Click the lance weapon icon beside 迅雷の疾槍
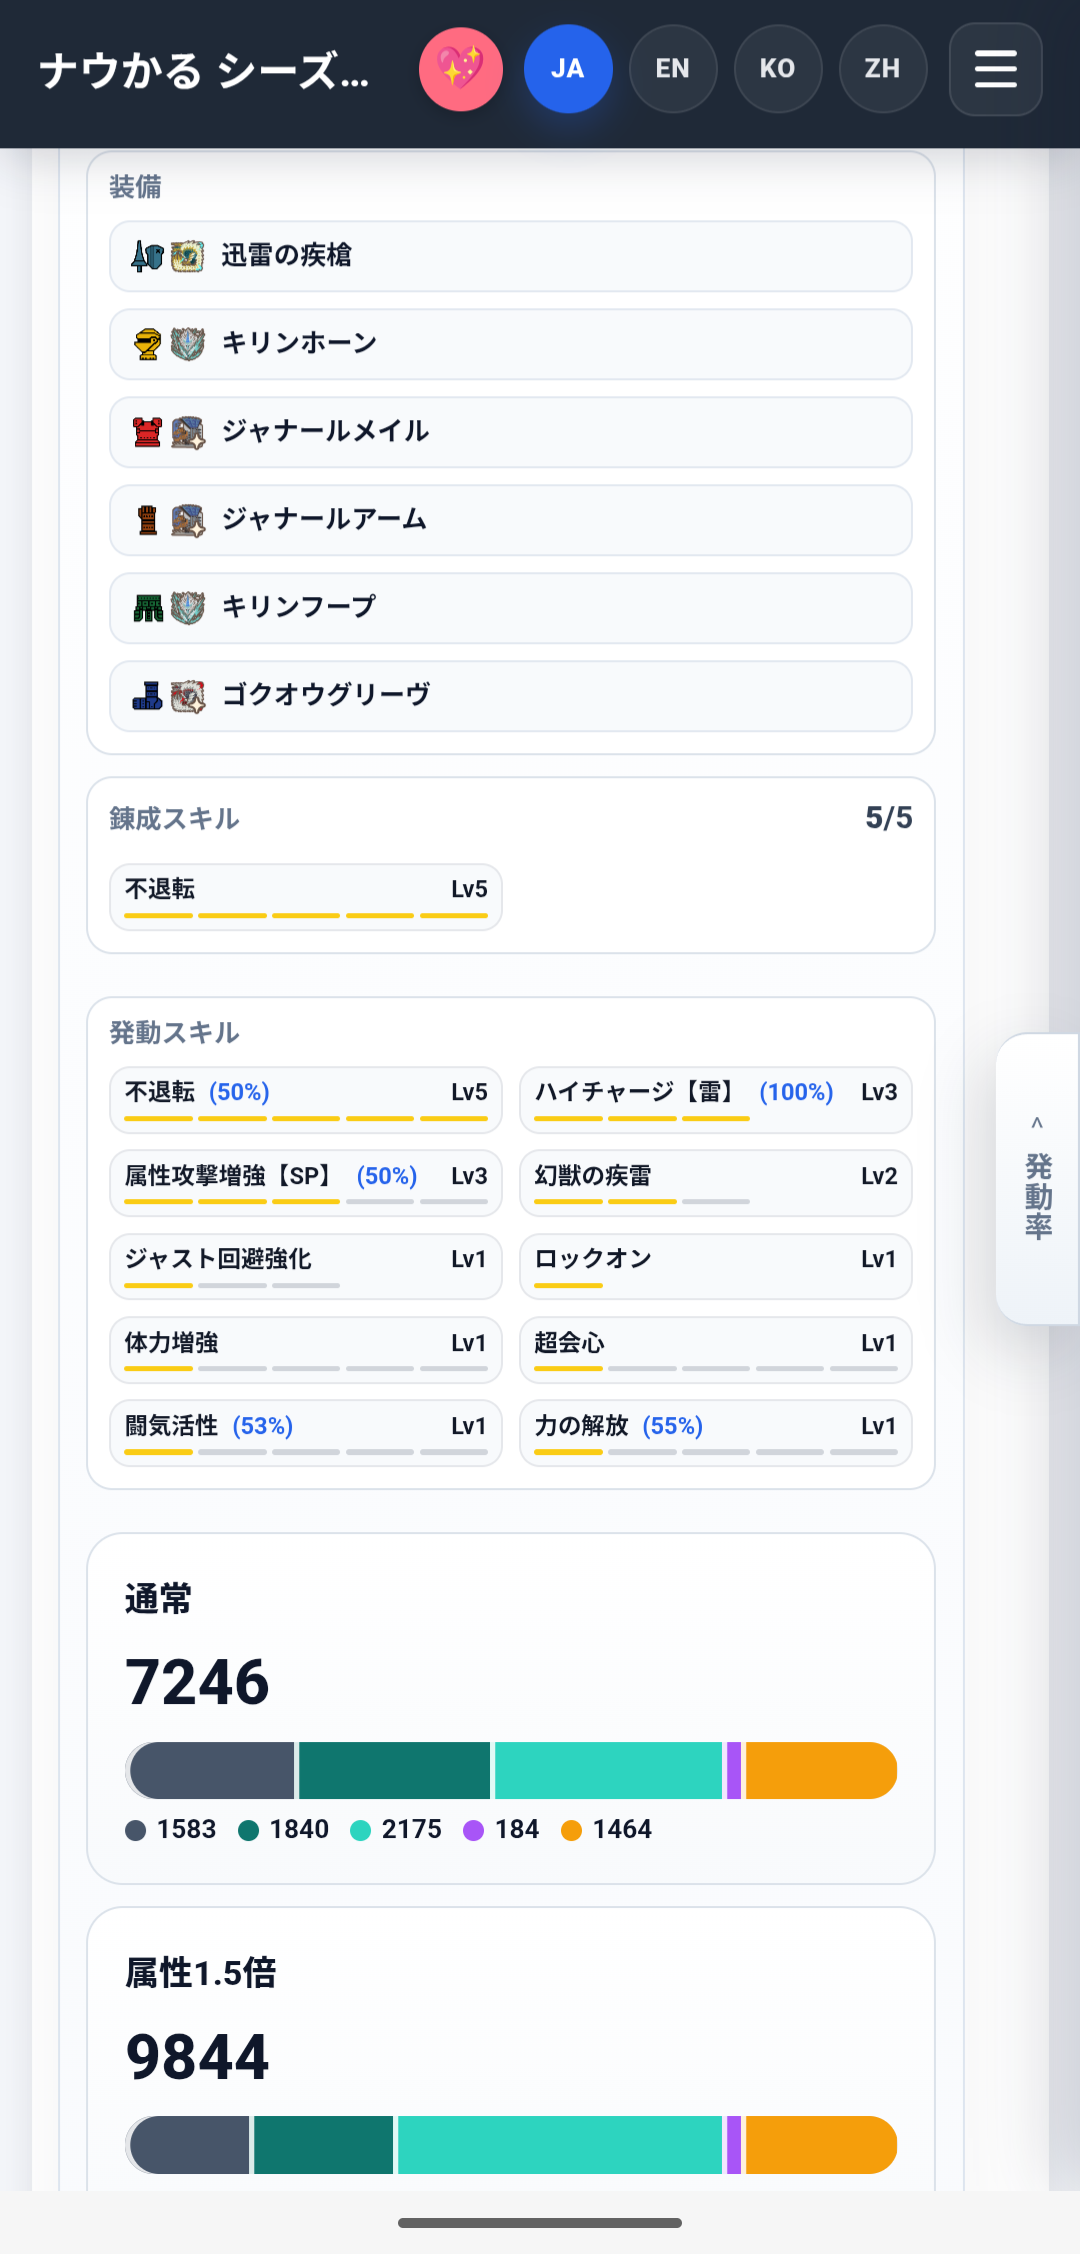1080x2254 pixels. tap(148, 256)
